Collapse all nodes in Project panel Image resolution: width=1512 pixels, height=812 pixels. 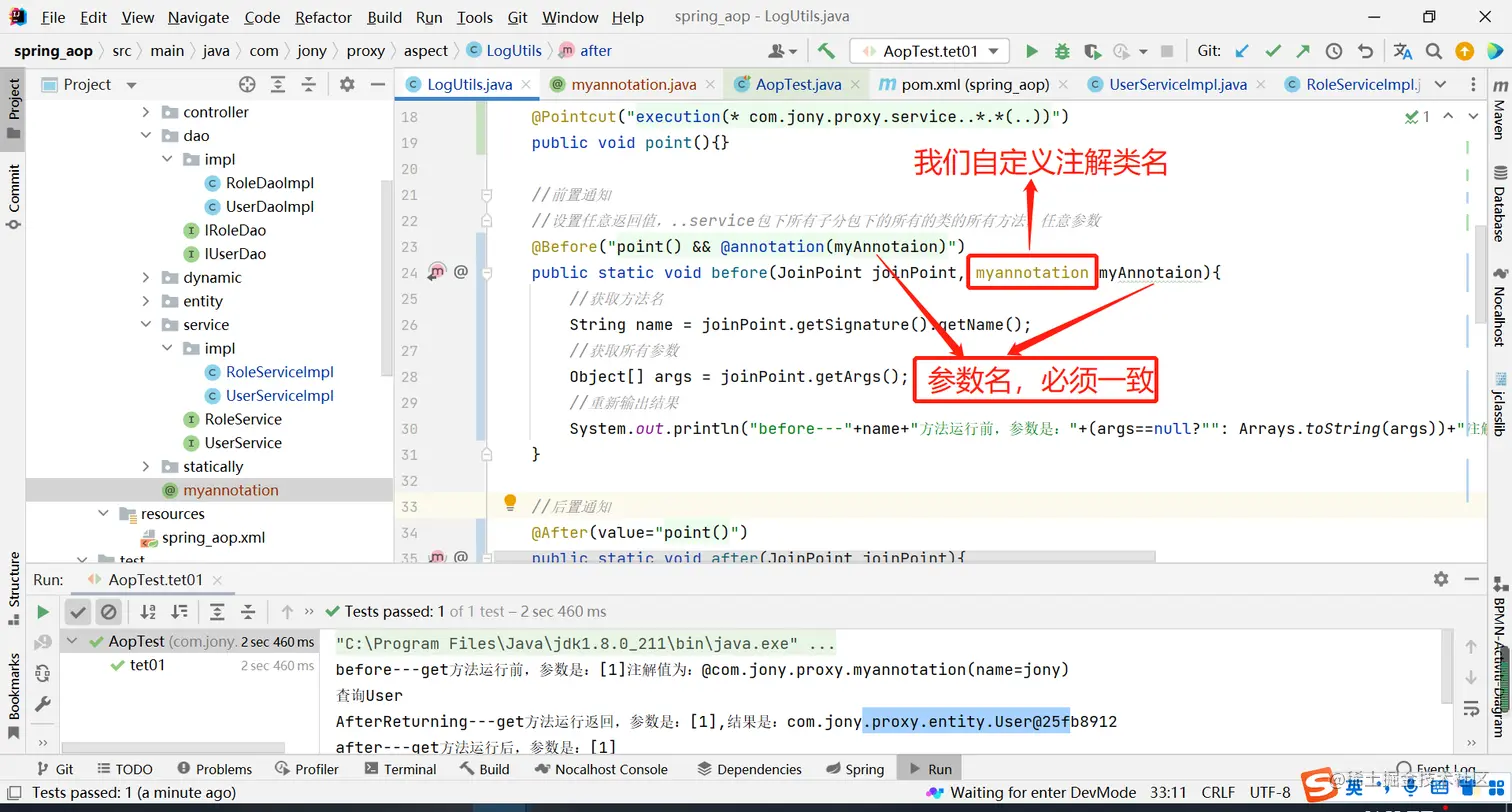[309, 85]
